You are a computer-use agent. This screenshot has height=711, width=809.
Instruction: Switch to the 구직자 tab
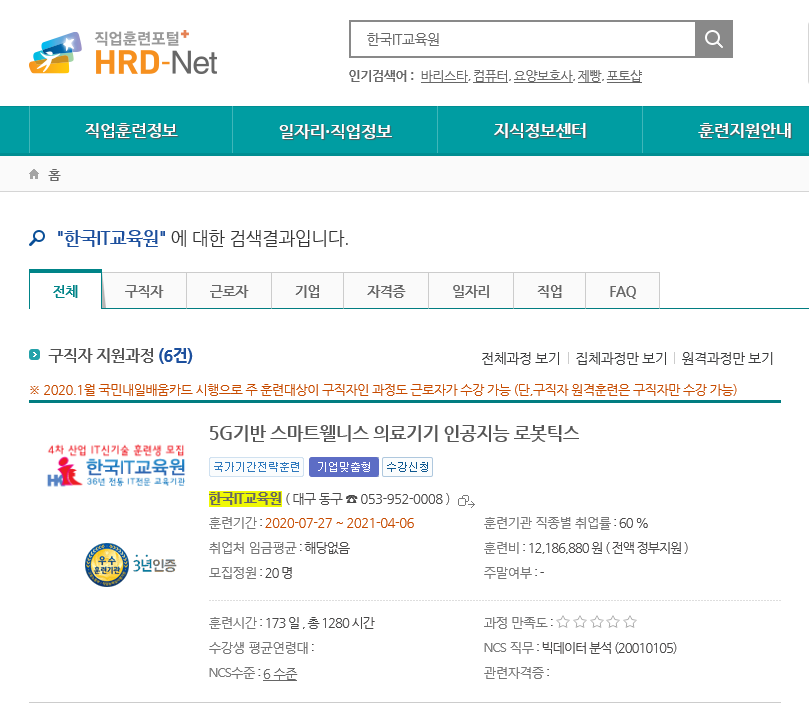coord(144,291)
